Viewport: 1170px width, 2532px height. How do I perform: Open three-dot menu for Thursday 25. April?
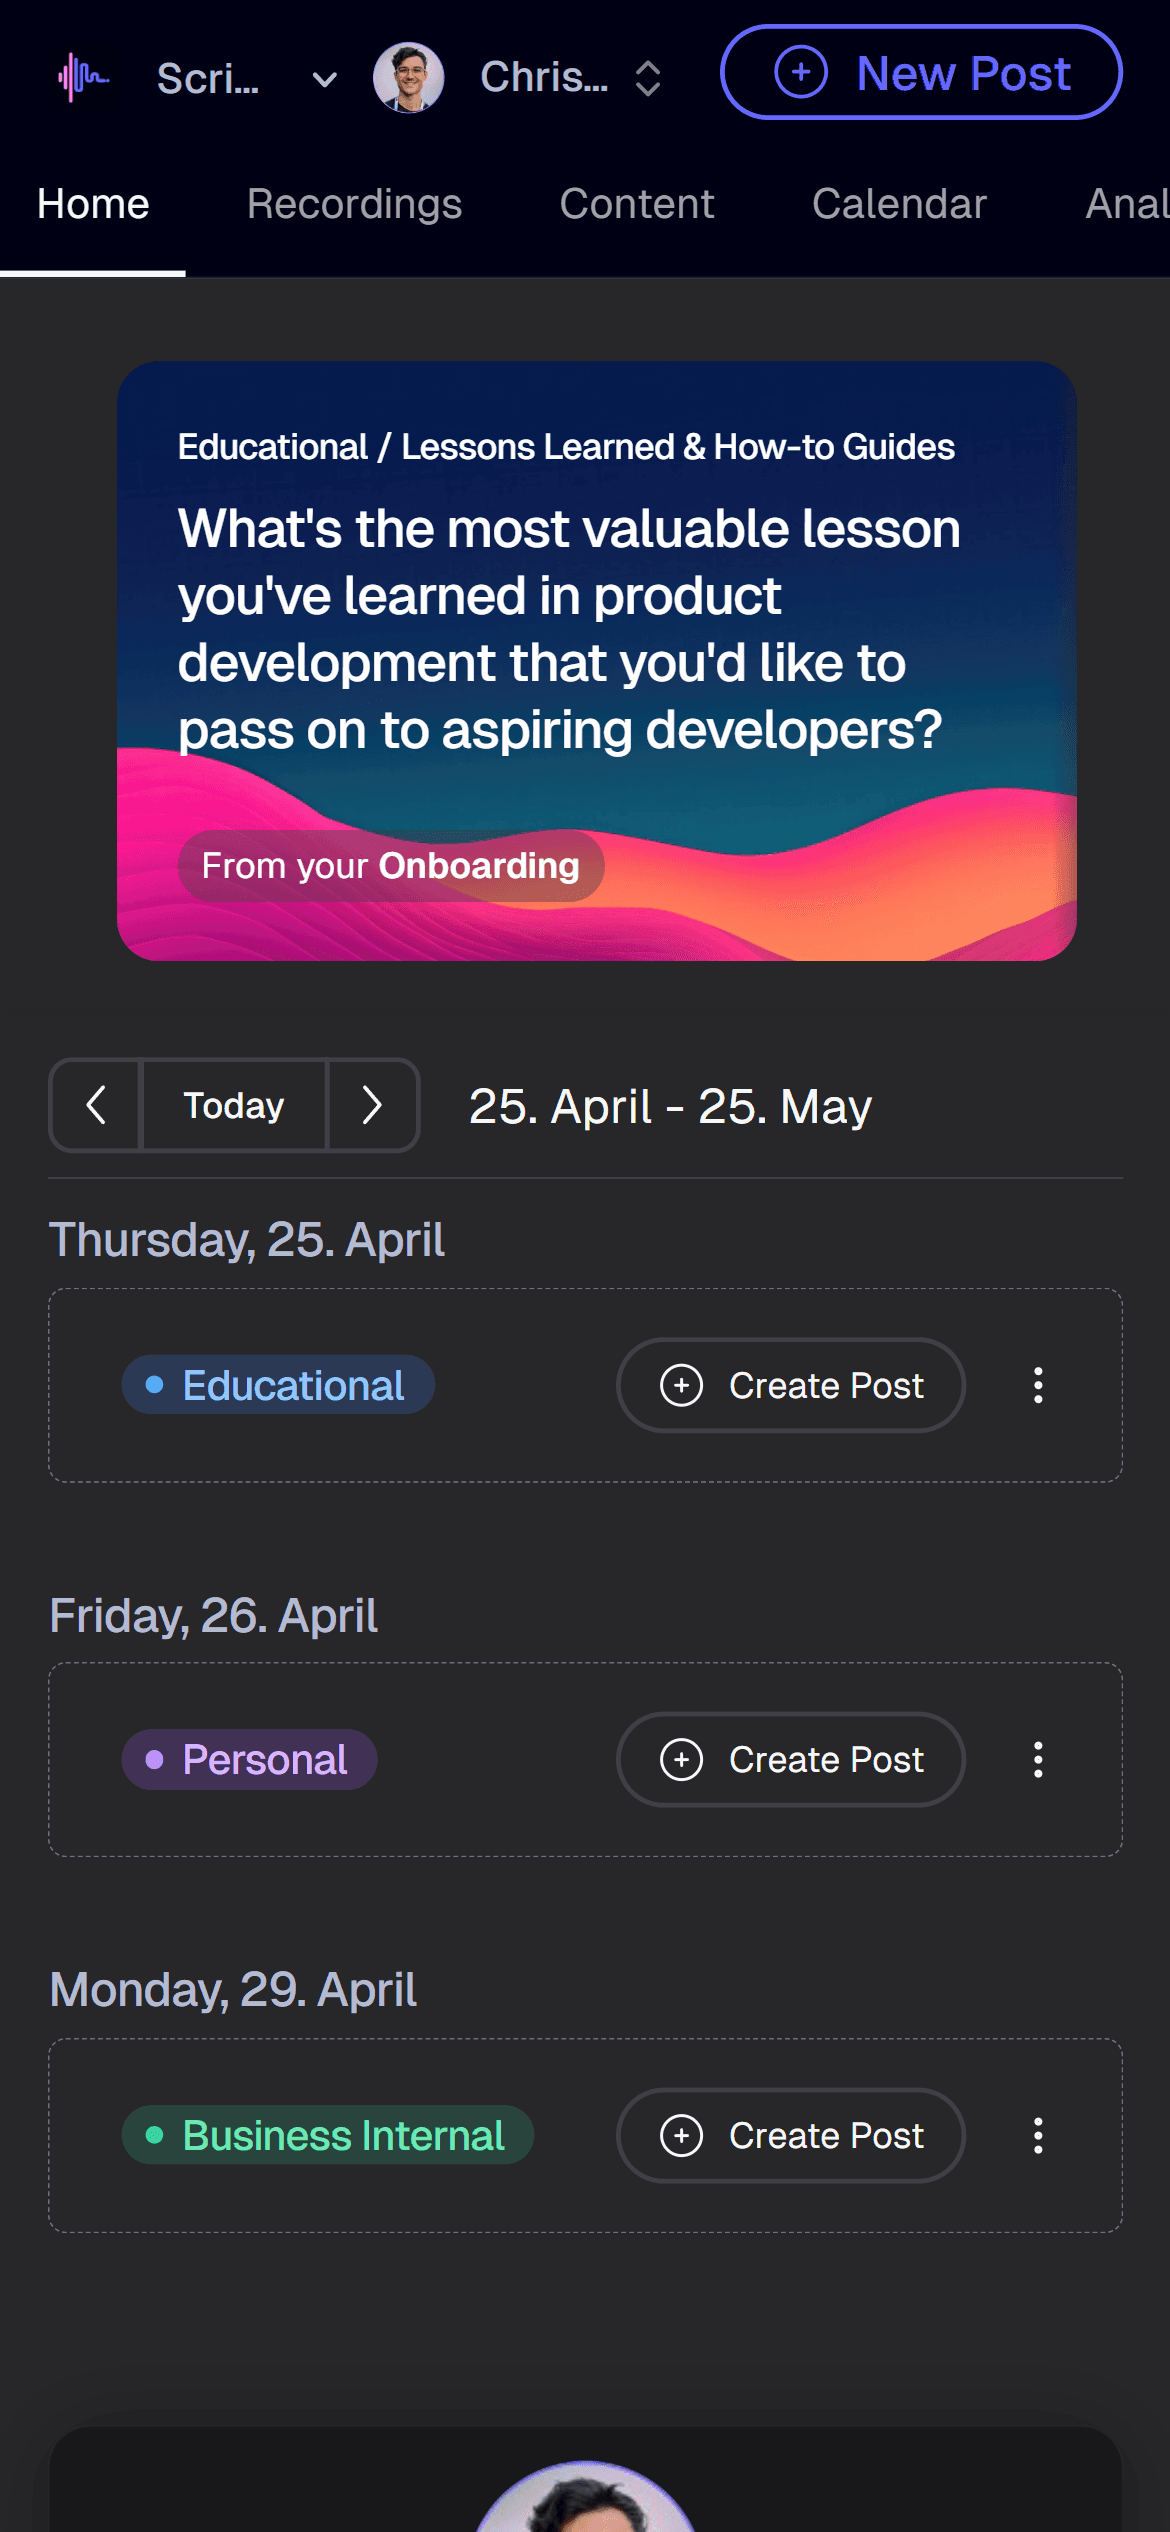(1038, 1385)
